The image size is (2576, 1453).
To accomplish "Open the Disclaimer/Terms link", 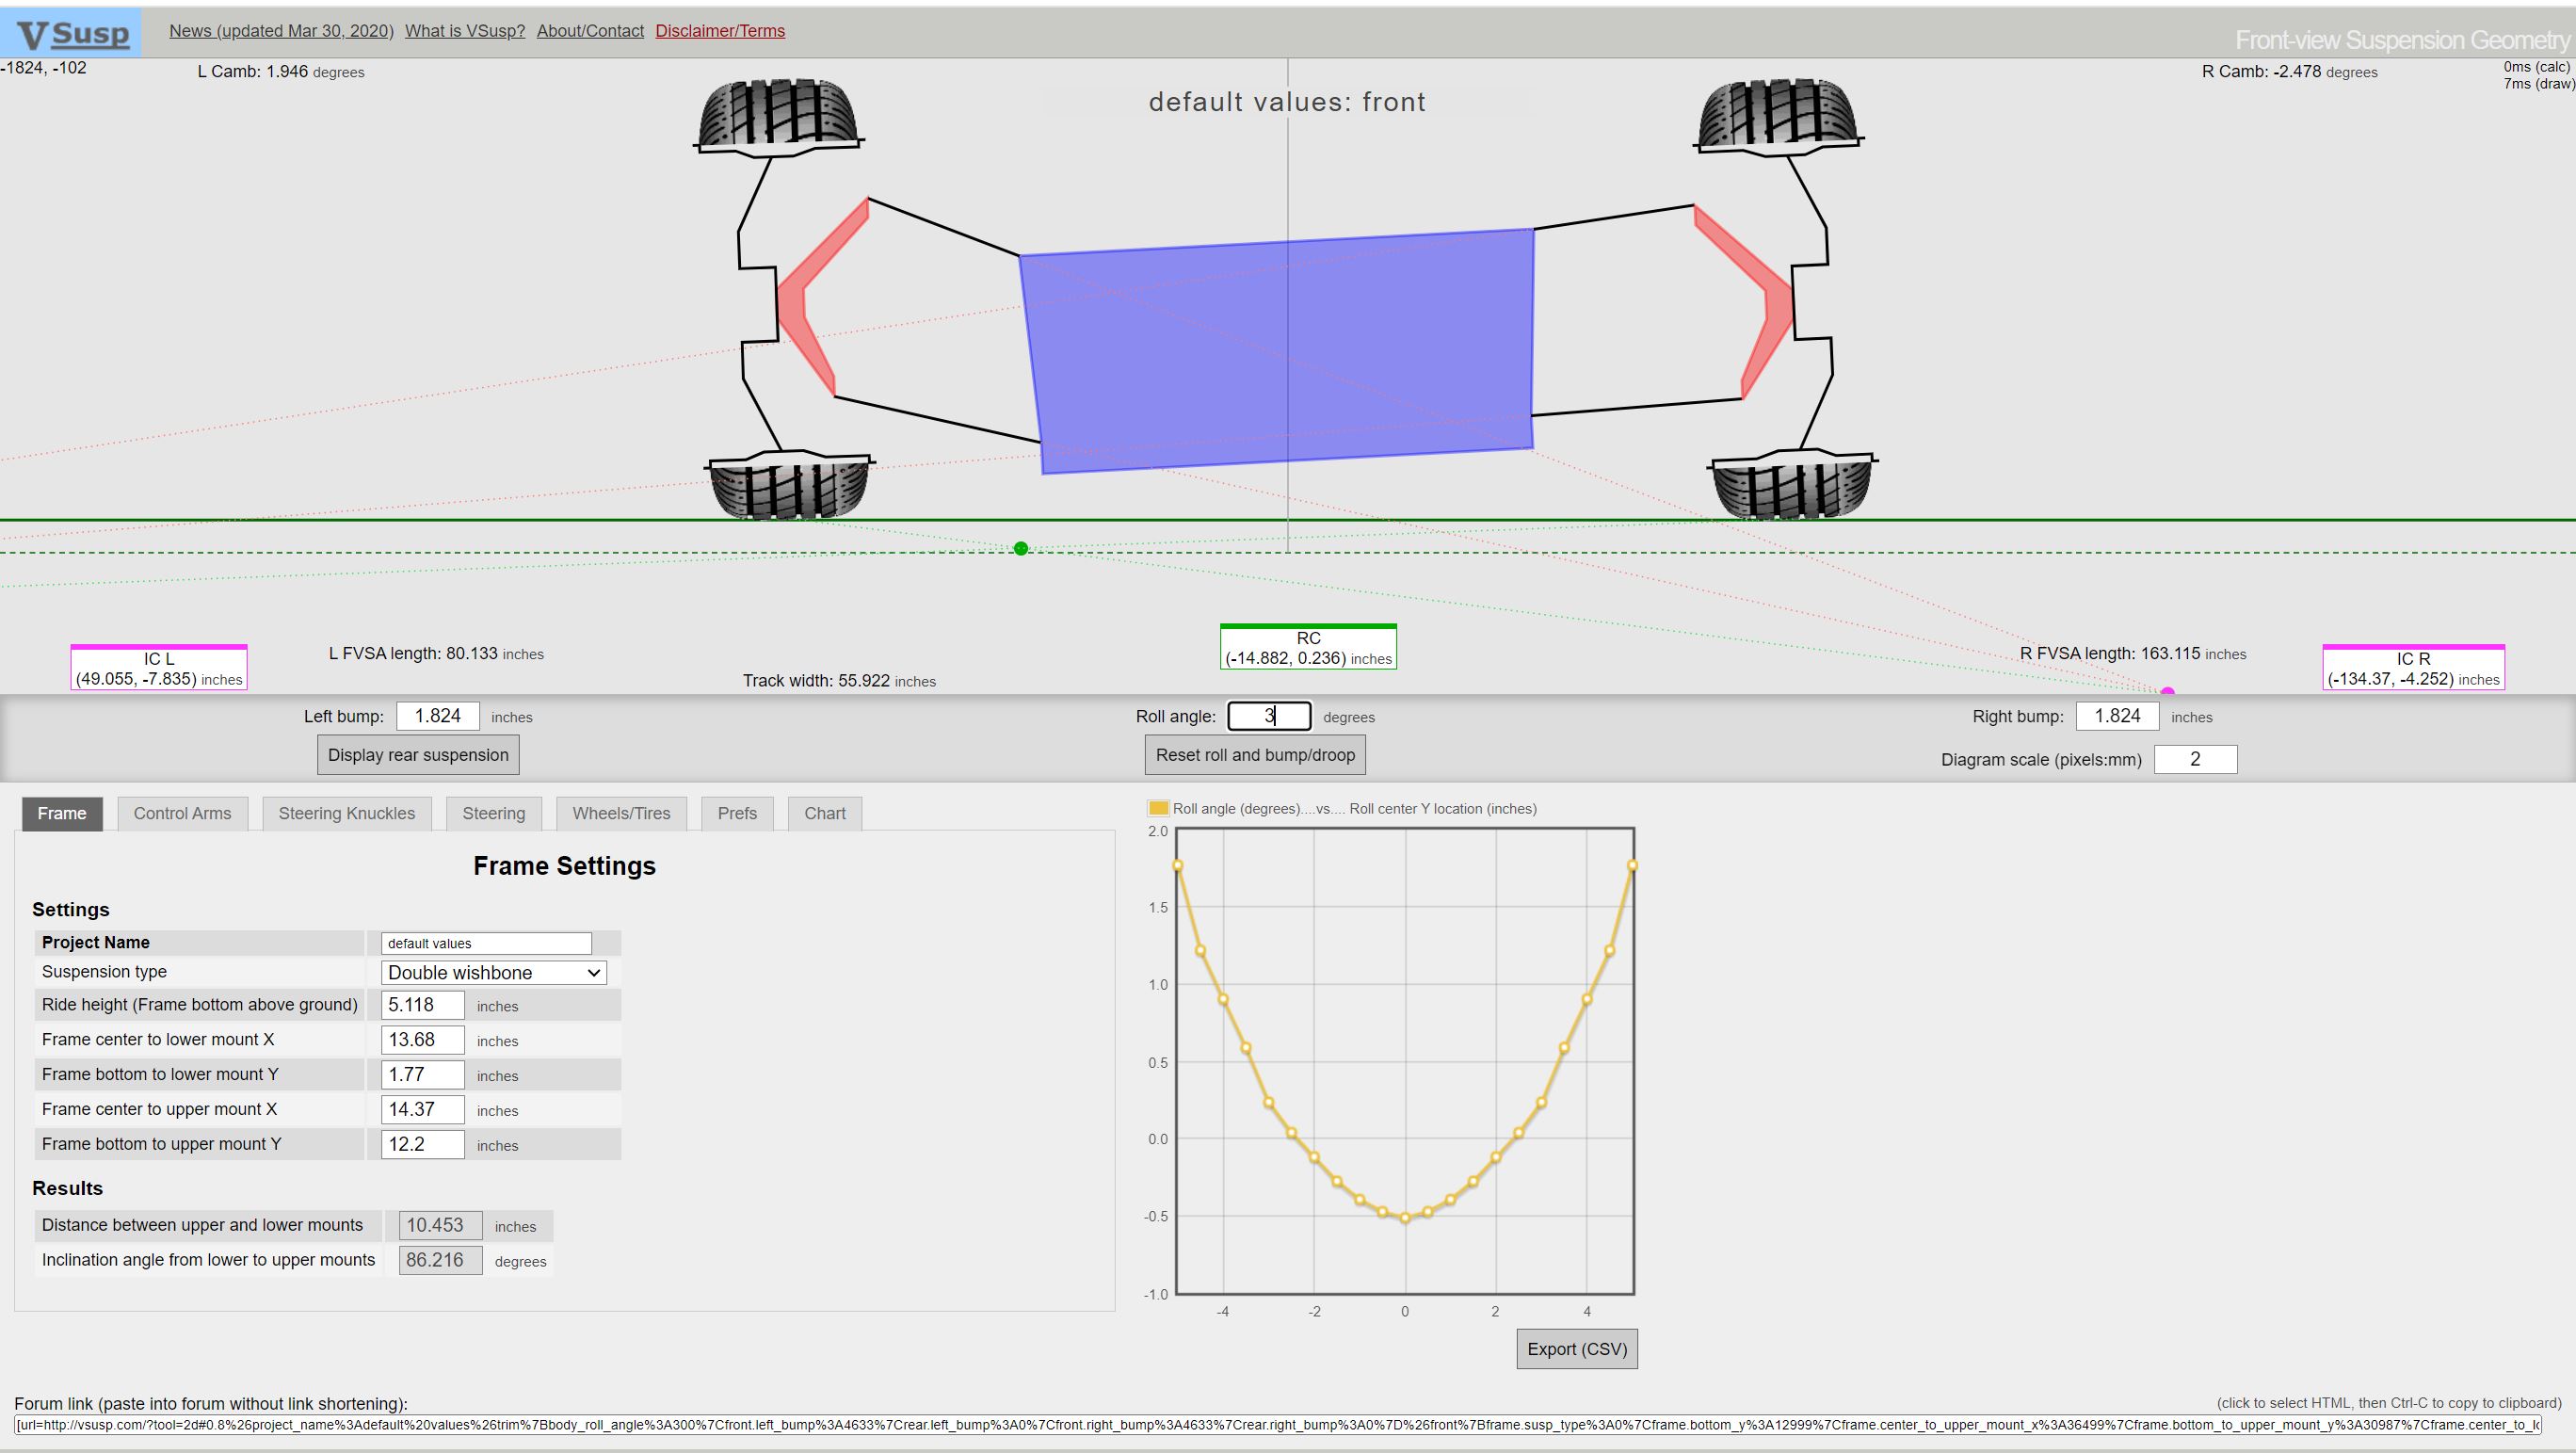I will (719, 31).
